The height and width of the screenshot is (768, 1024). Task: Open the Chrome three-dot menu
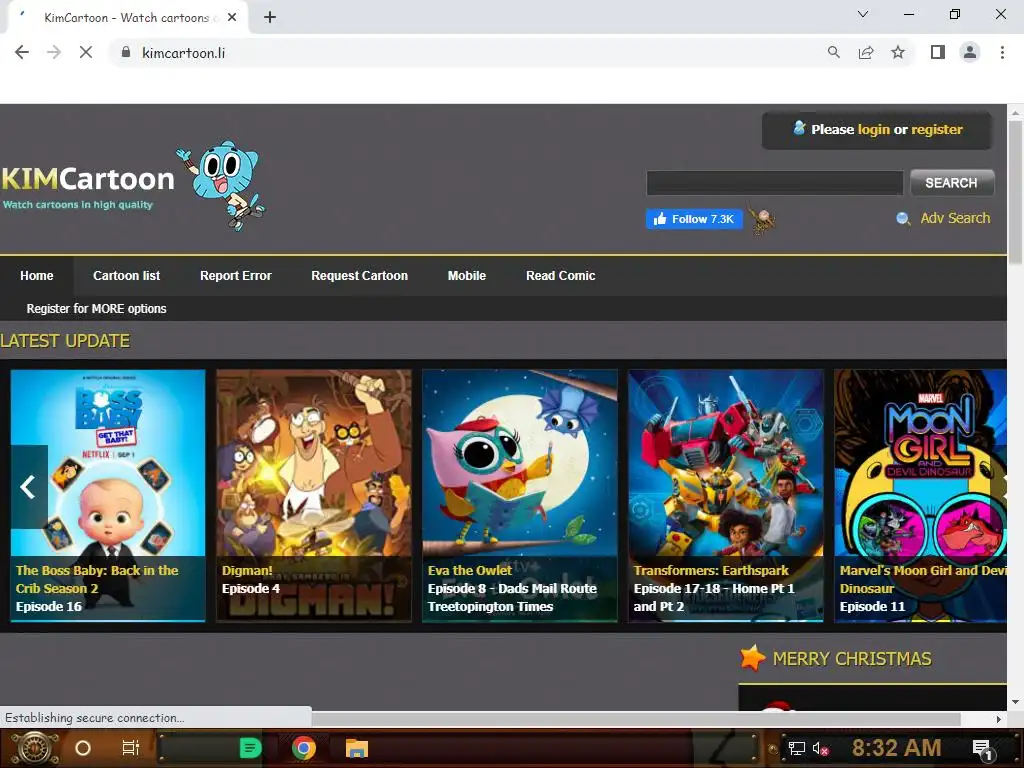pyautogui.click(x=1002, y=52)
